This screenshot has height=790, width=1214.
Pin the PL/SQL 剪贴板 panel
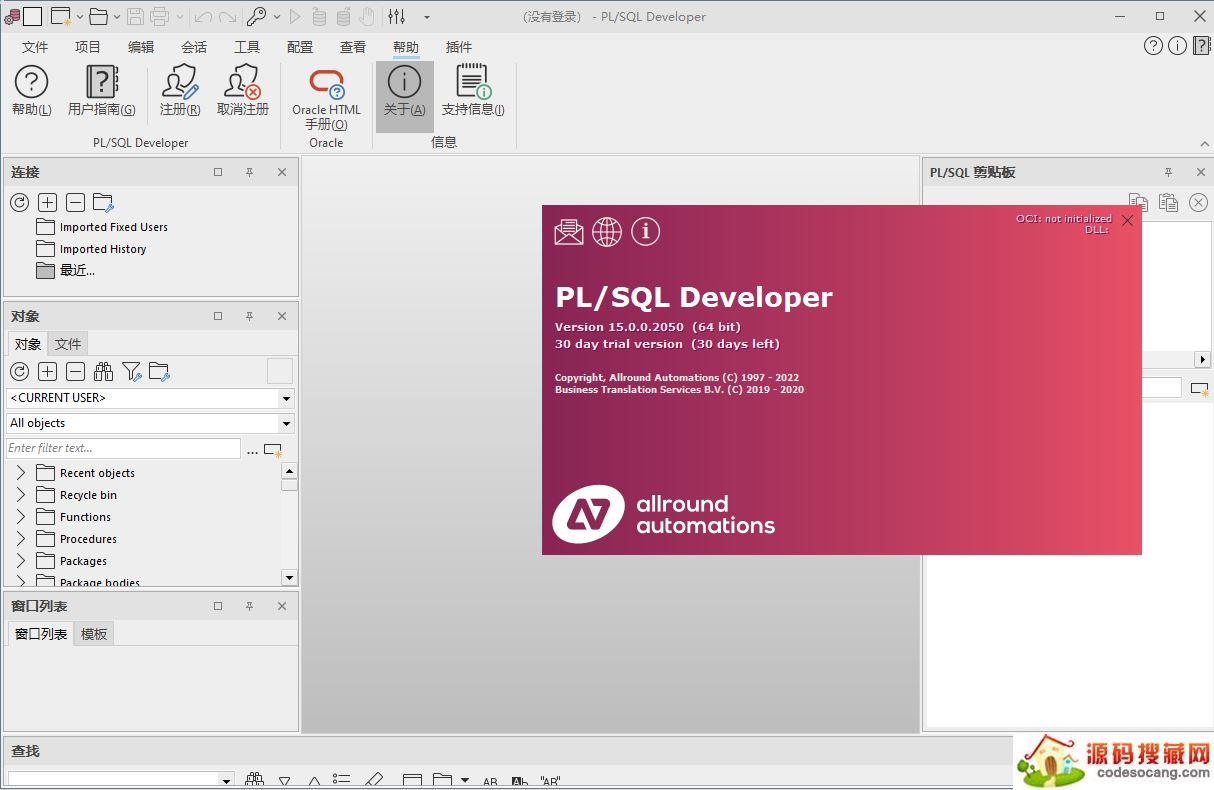1168,172
